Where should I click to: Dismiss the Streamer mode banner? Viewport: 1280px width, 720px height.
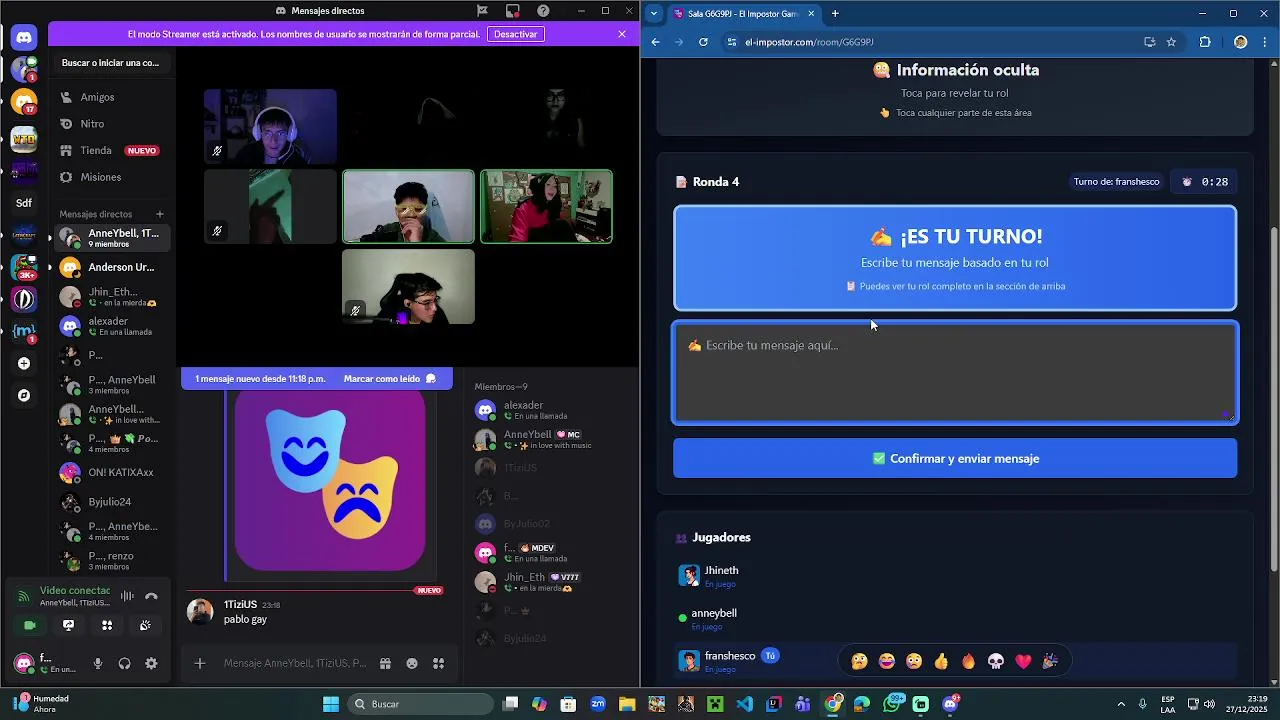622,34
